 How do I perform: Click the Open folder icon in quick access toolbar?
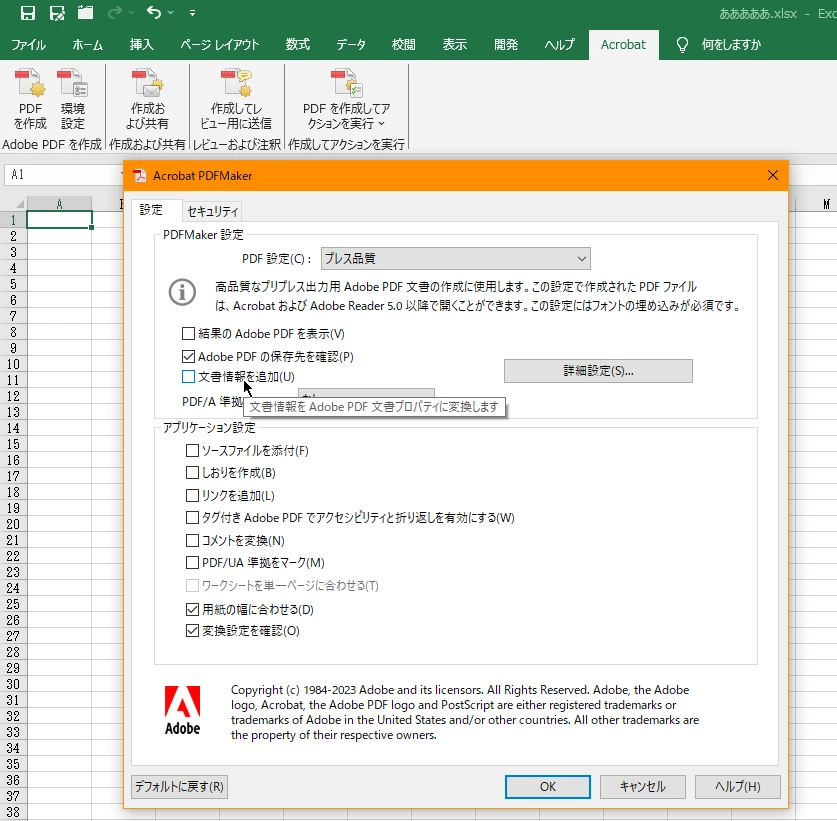pyautogui.click(x=85, y=12)
